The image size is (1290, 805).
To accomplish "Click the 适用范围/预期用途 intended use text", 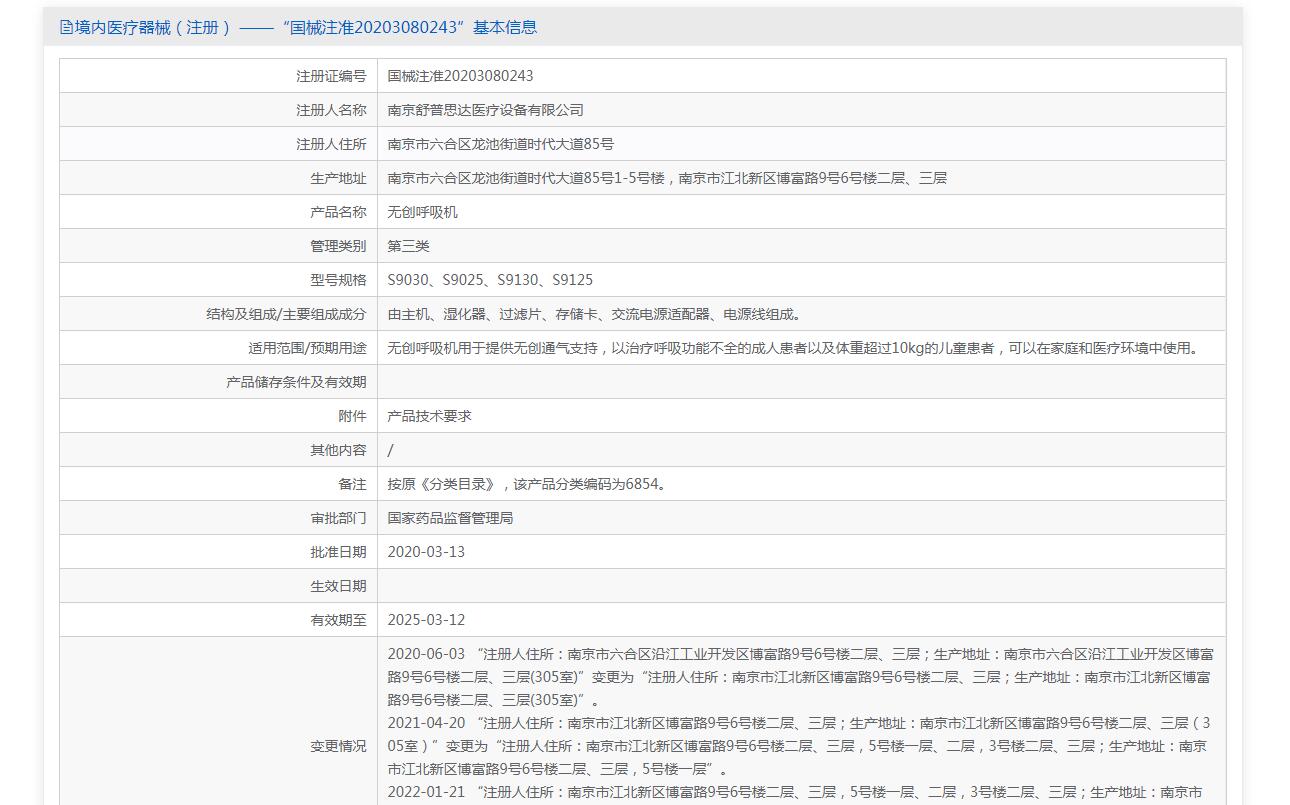I will 793,348.
